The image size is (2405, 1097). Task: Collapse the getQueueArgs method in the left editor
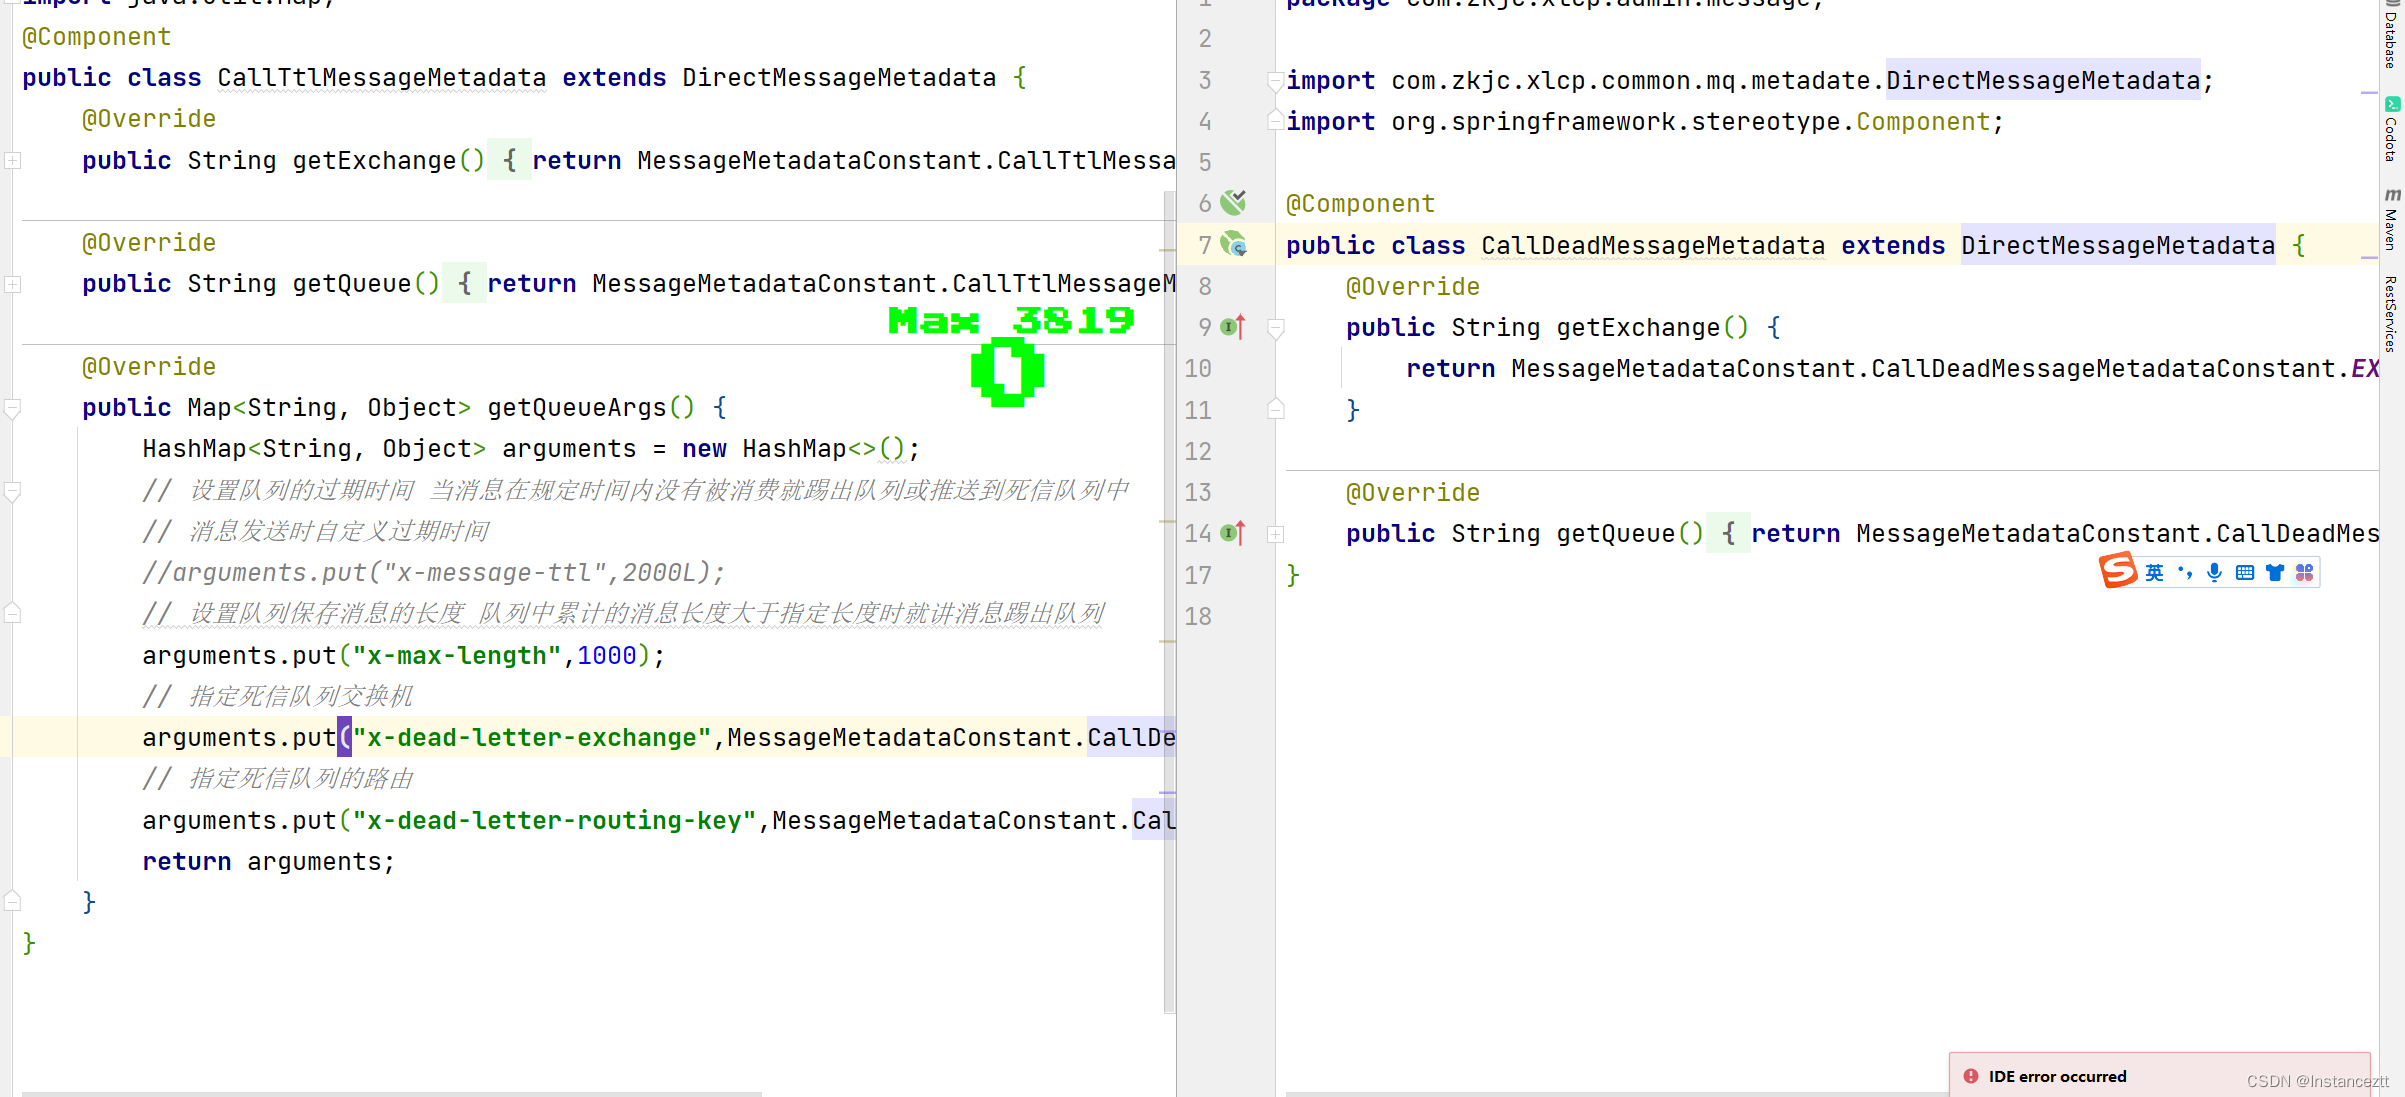pyautogui.click(x=13, y=408)
